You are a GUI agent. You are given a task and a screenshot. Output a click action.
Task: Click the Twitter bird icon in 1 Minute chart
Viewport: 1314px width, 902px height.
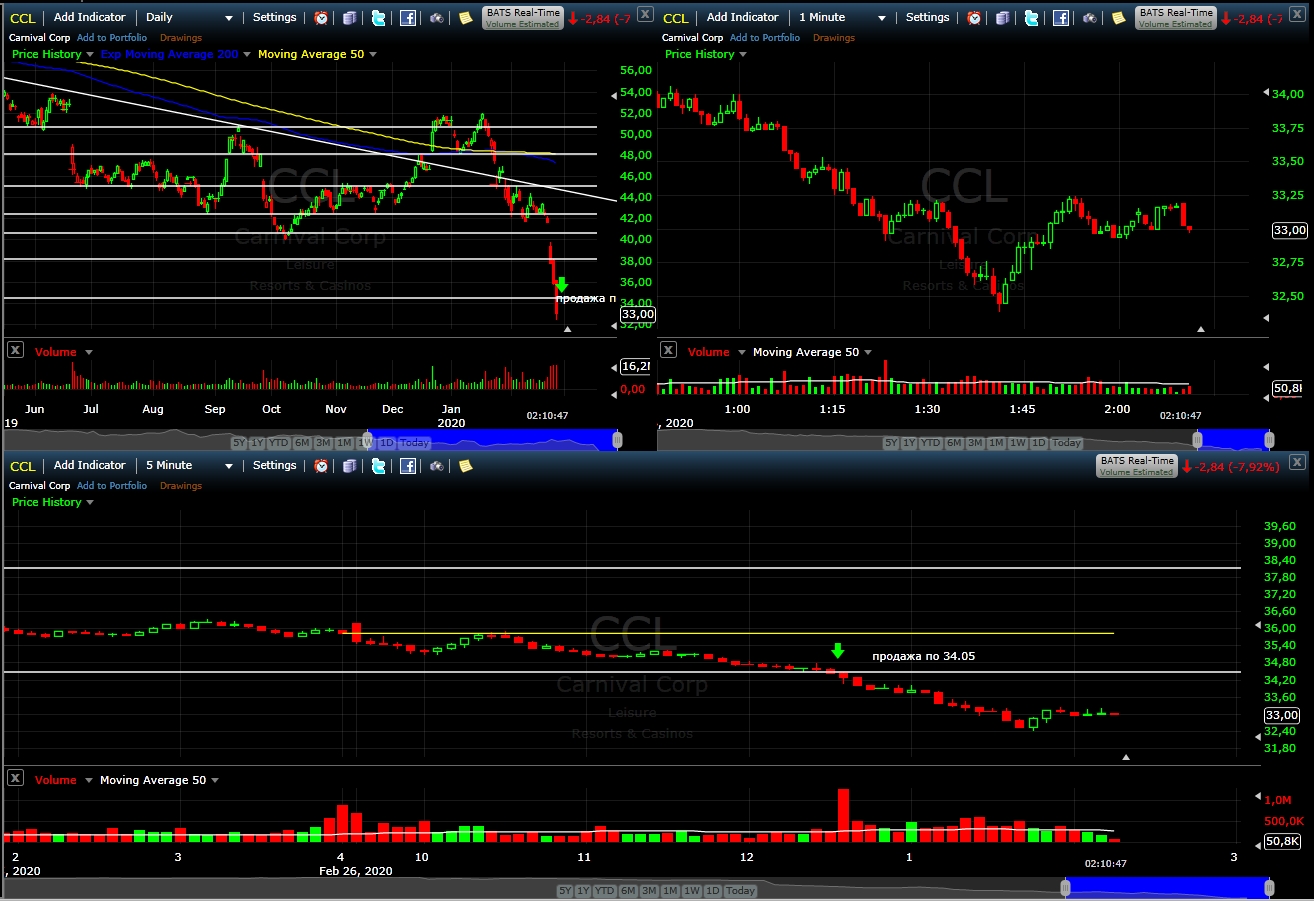1031,18
